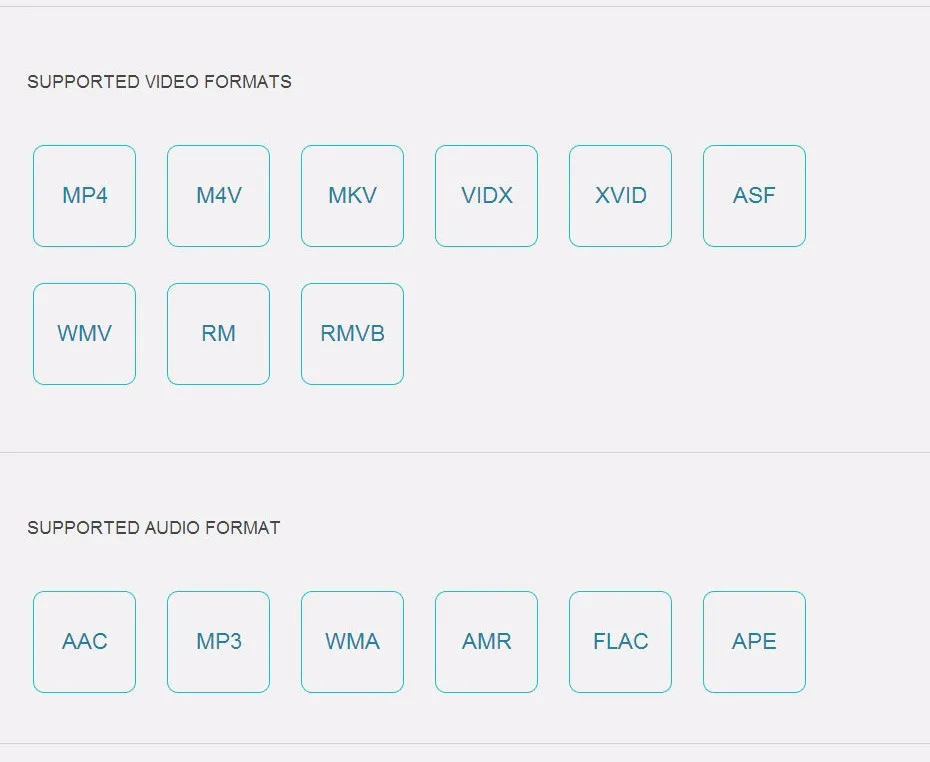This screenshot has height=762, width=930.
Task: Click the divider line above audio section
Action: pos(465,452)
